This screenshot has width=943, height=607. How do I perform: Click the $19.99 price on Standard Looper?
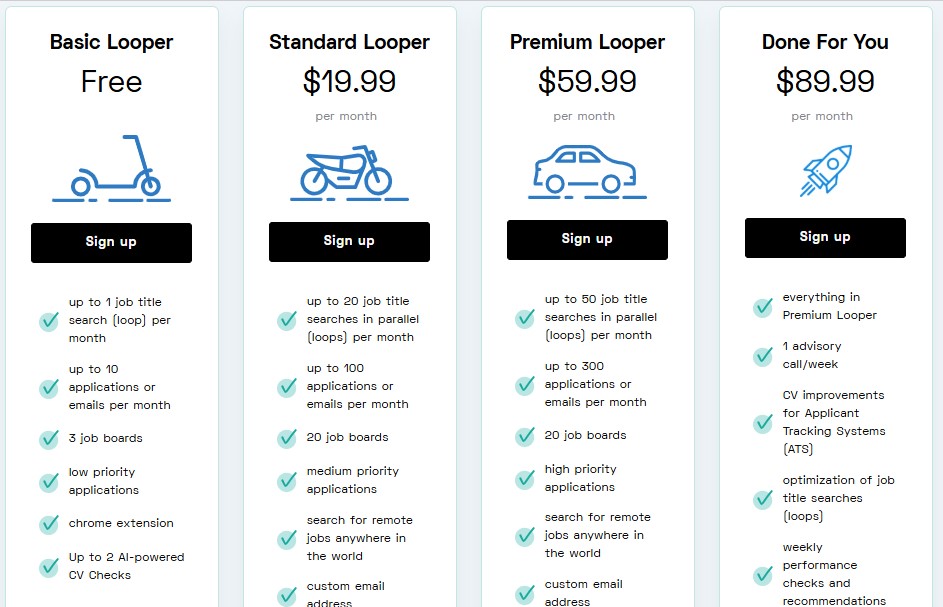(348, 81)
